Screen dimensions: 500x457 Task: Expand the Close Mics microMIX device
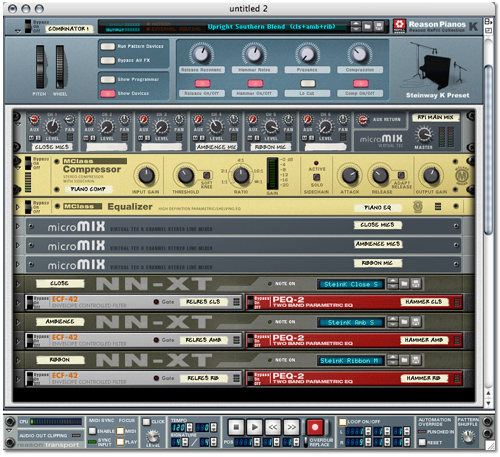(18, 226)
